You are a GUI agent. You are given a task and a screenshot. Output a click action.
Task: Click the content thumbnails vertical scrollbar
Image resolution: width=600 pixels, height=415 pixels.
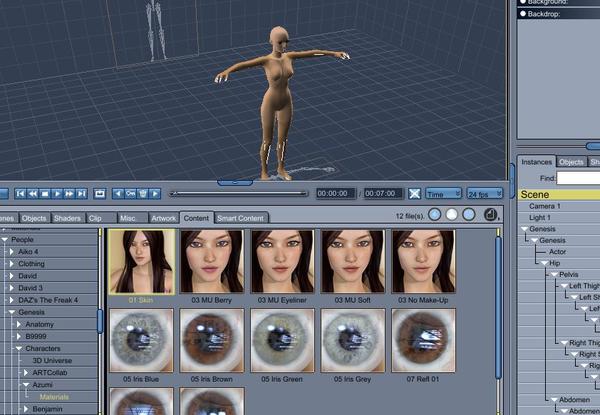tap(498, 308)
